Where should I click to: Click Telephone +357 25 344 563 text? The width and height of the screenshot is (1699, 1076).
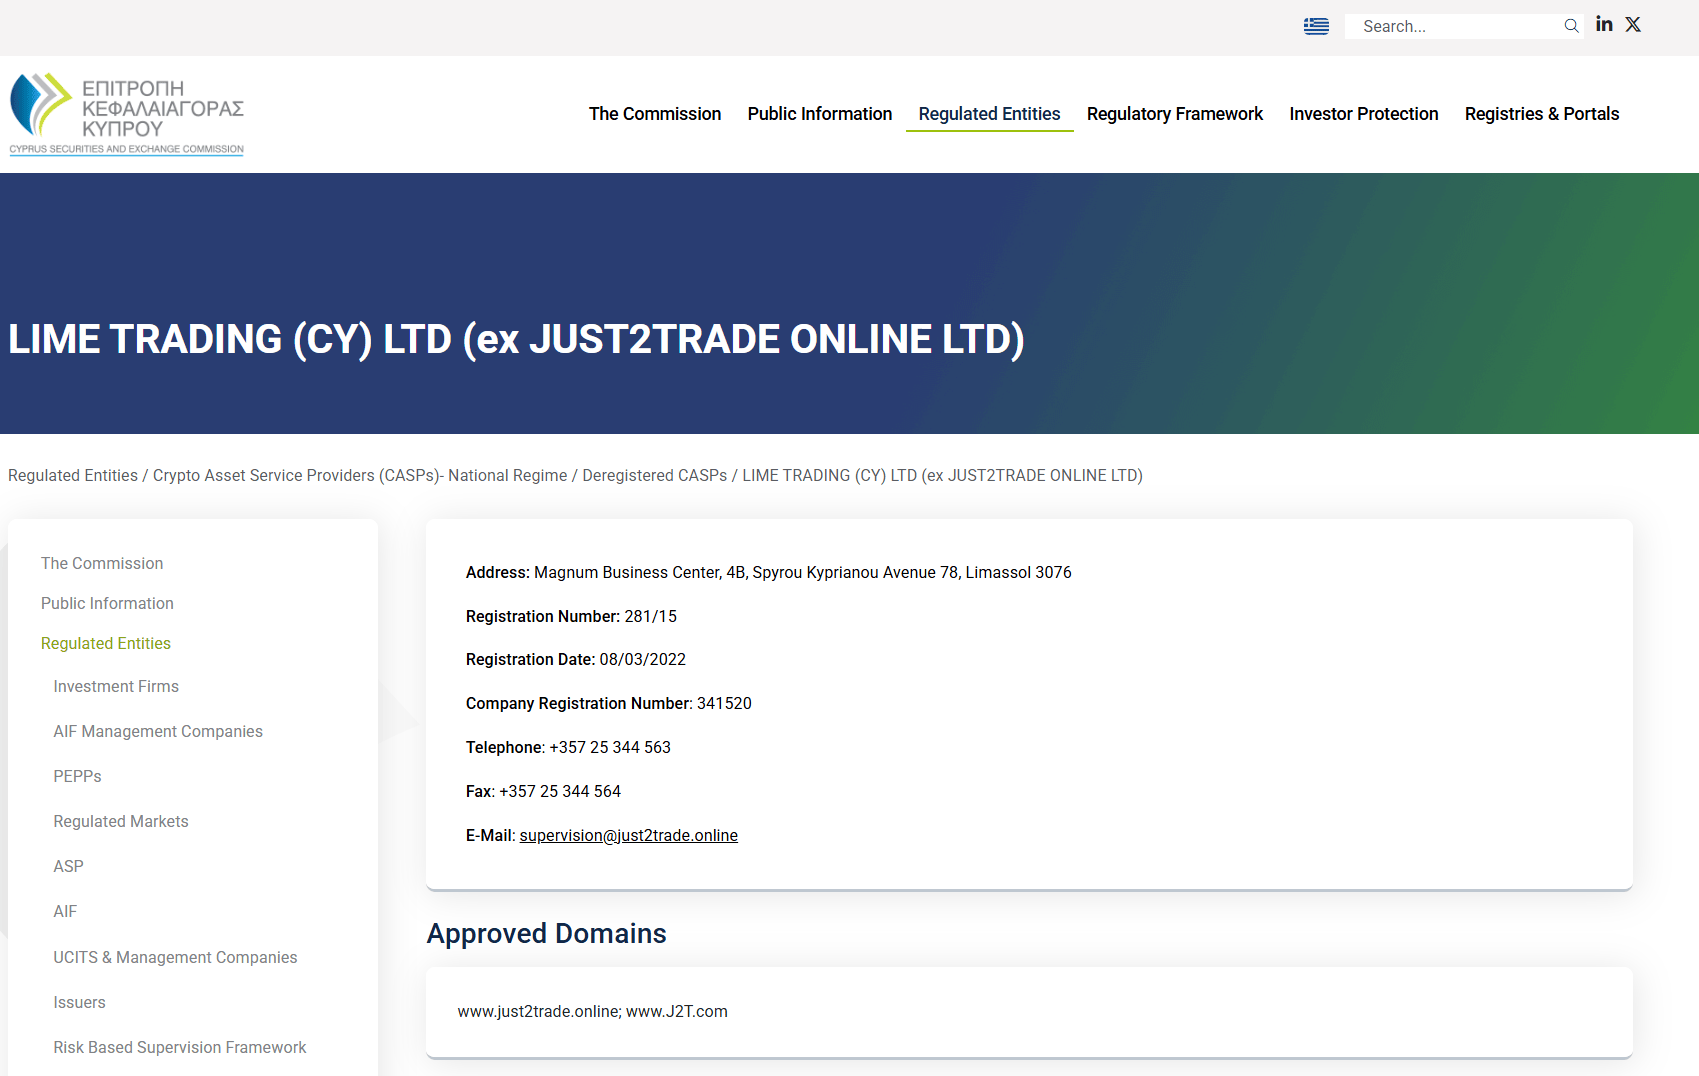(x=568, y=747)
